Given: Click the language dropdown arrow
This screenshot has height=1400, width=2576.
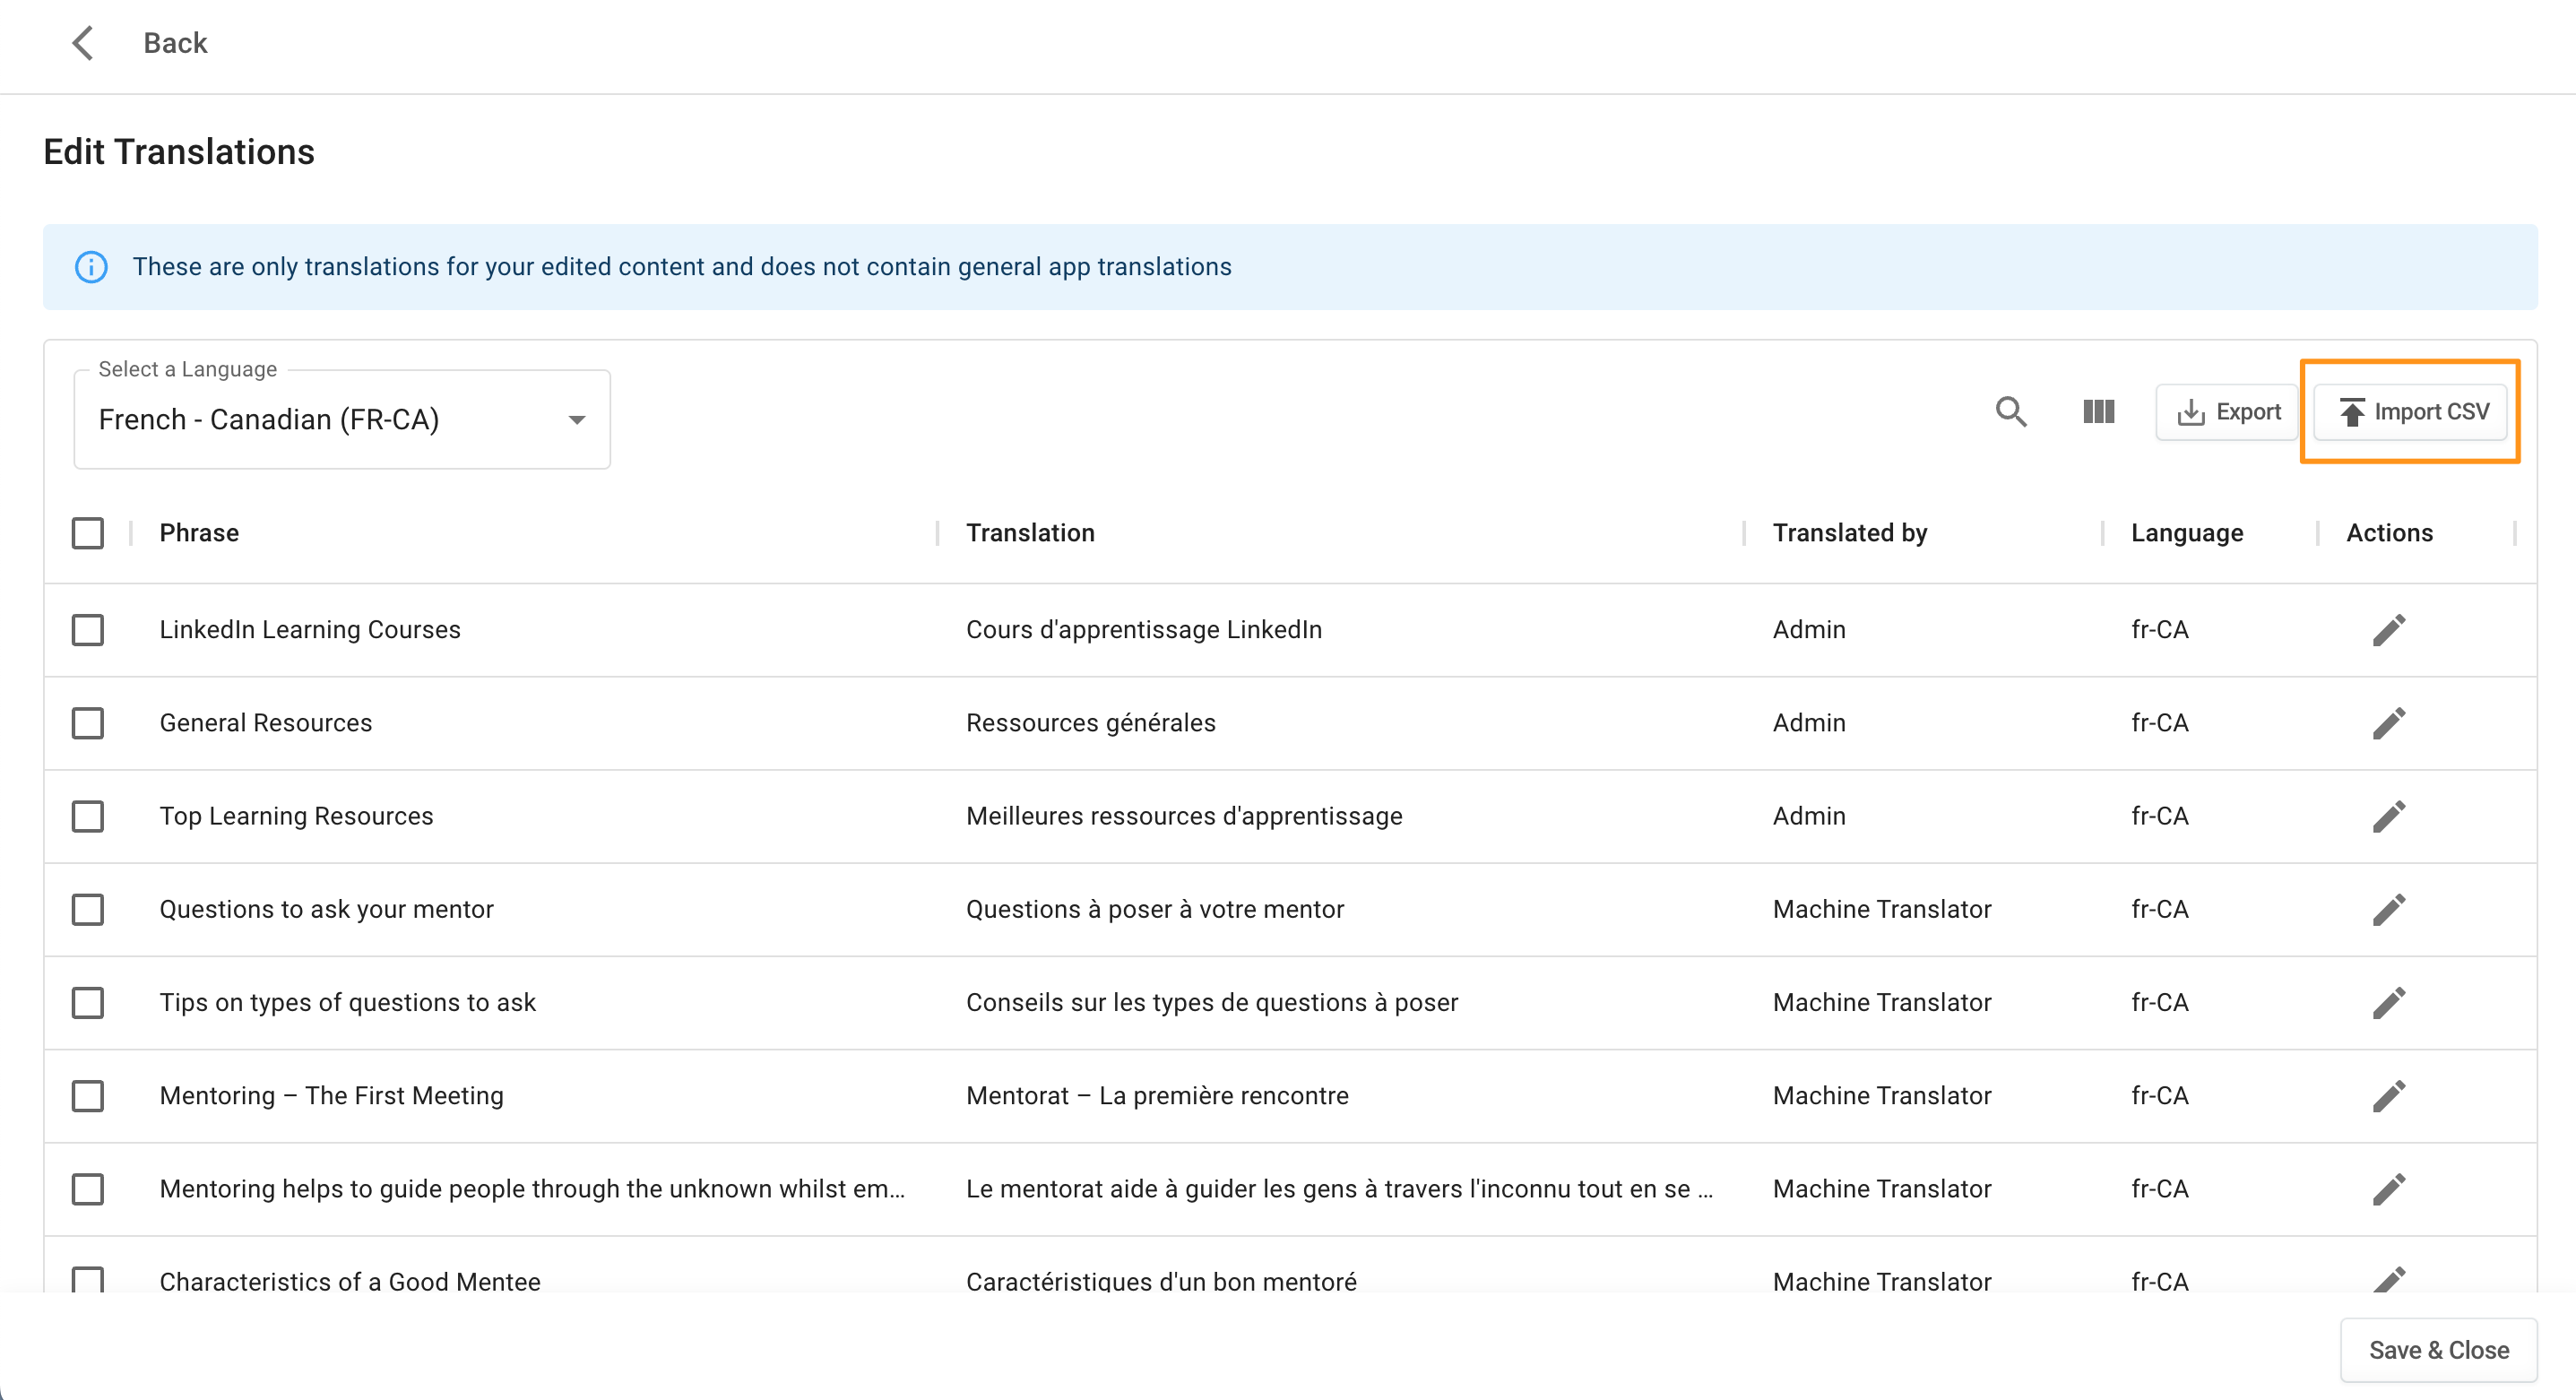Looking at the screenshot, I should click(x=576, y=420).
